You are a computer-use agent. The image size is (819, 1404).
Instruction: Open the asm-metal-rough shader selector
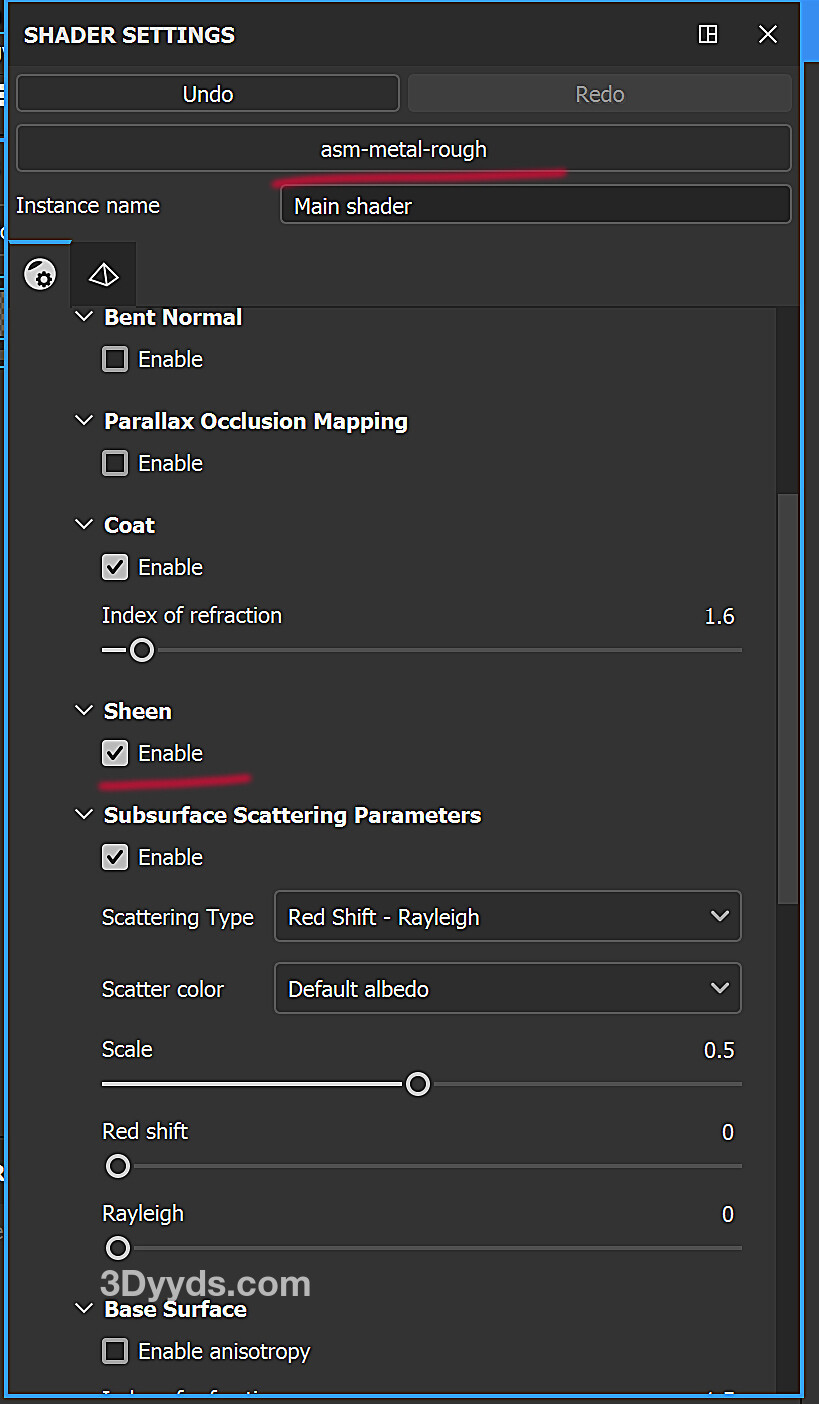coord(404,149)
